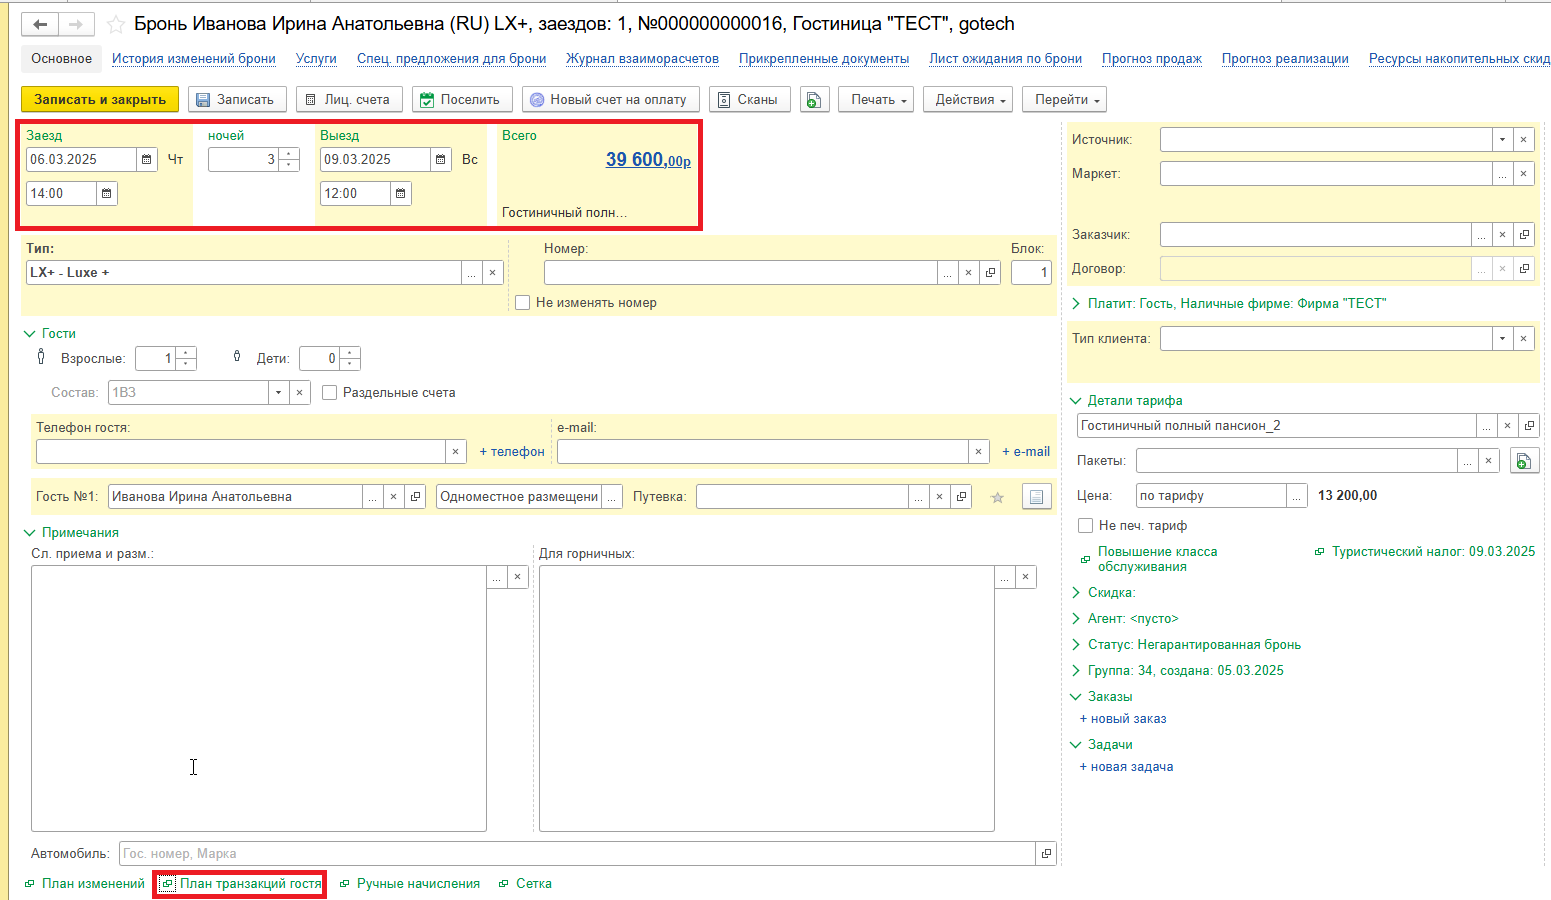The image size is (1551, 900).
Task: Go forward with the right arrow button
Action: tap(77, 24)
